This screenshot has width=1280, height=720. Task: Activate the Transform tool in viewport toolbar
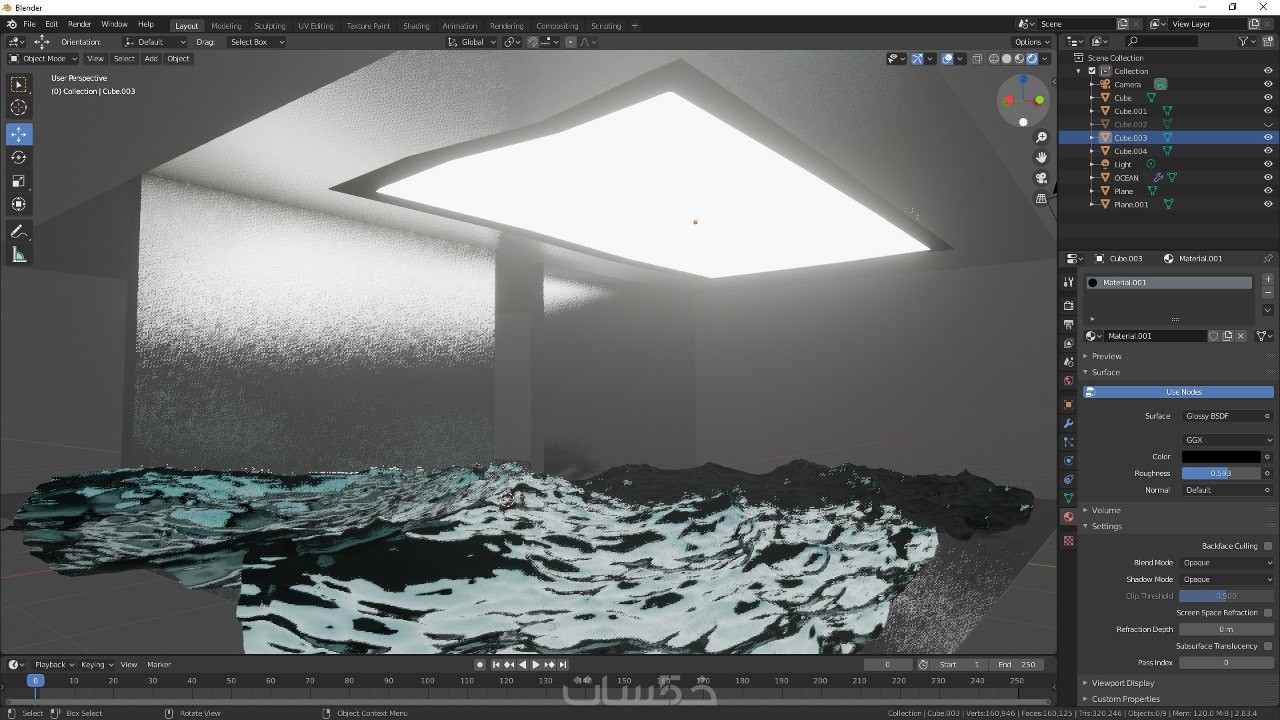tap(19, 204)
